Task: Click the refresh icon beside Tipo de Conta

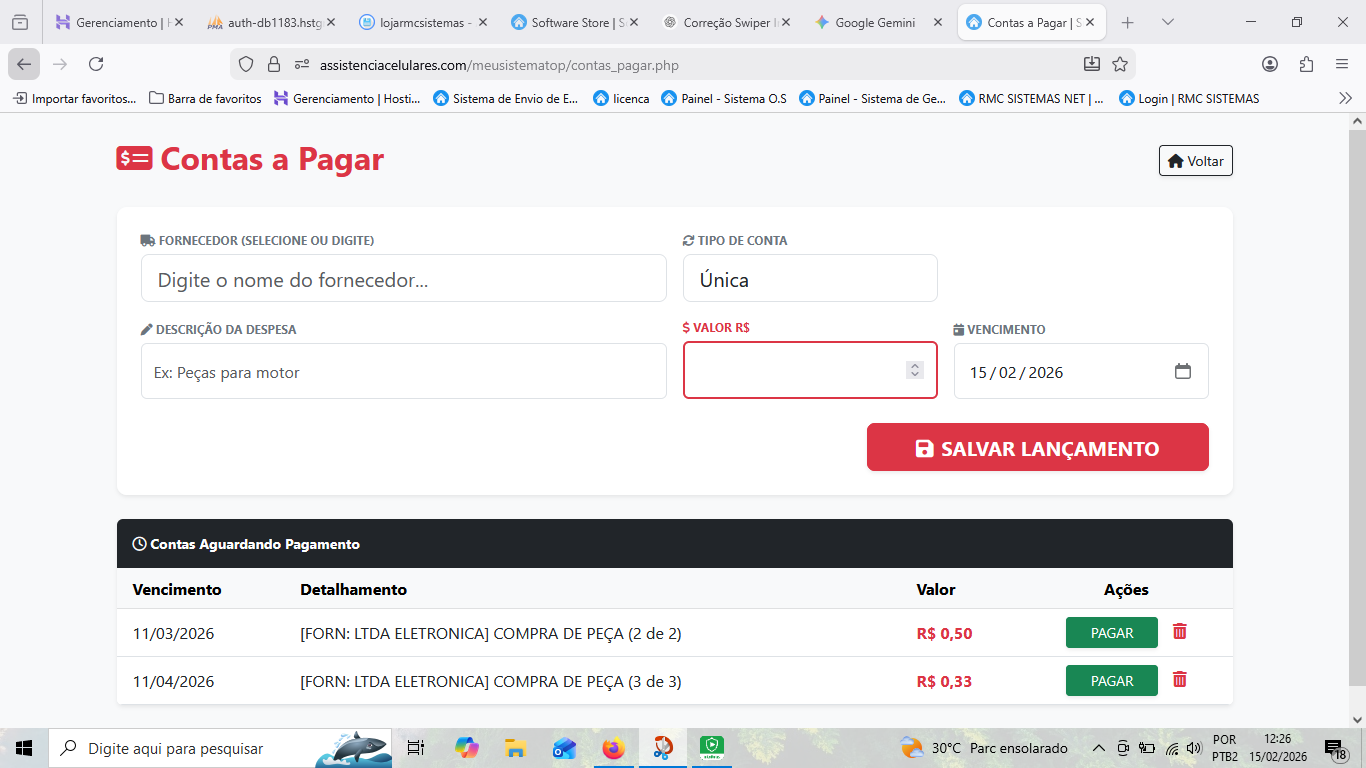Action: [x=687, y=240]
